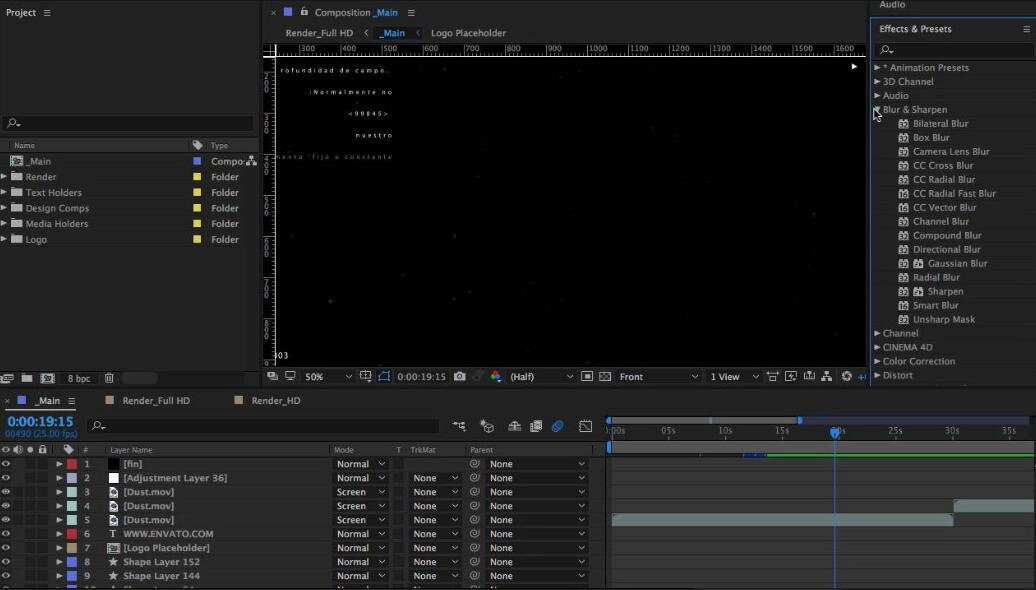Create a new folder in Project panel

point(27,378)
